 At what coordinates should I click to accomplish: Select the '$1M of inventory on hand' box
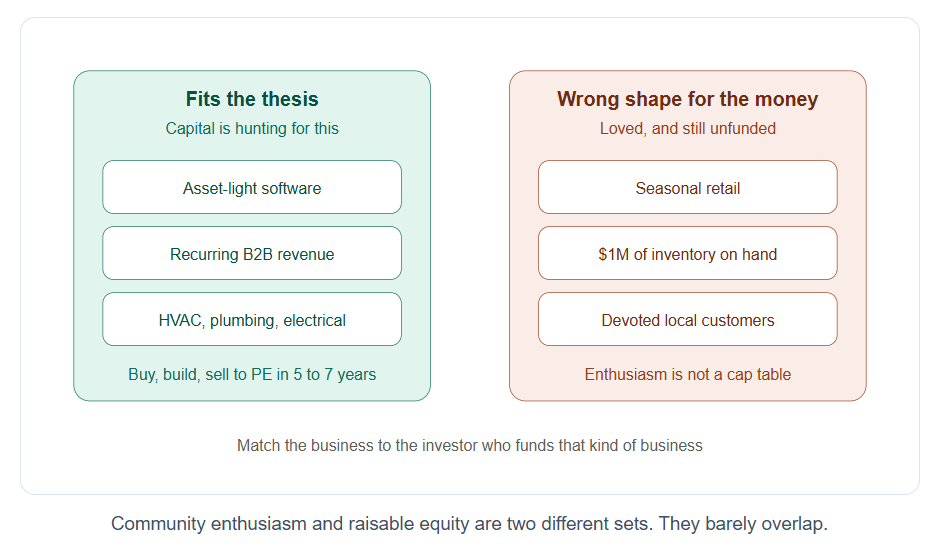point(687,253)
